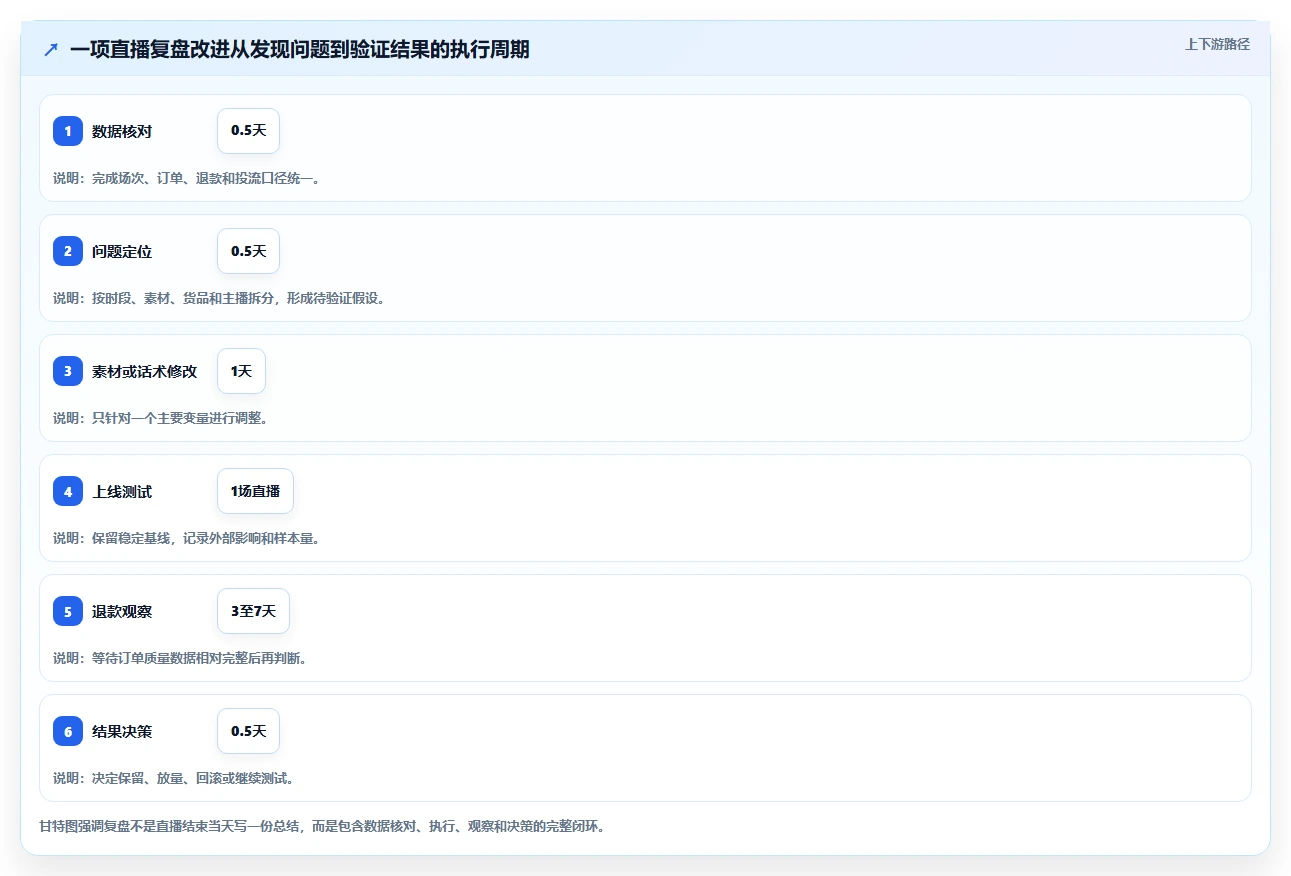
Task: Select the step 1 number badge
Action: coord(68,131)
